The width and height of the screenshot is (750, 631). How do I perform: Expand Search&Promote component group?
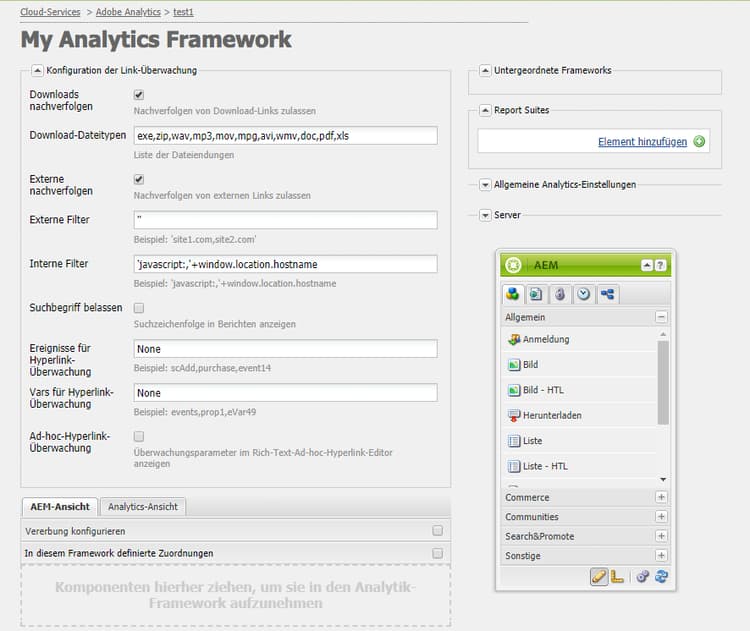661,536
